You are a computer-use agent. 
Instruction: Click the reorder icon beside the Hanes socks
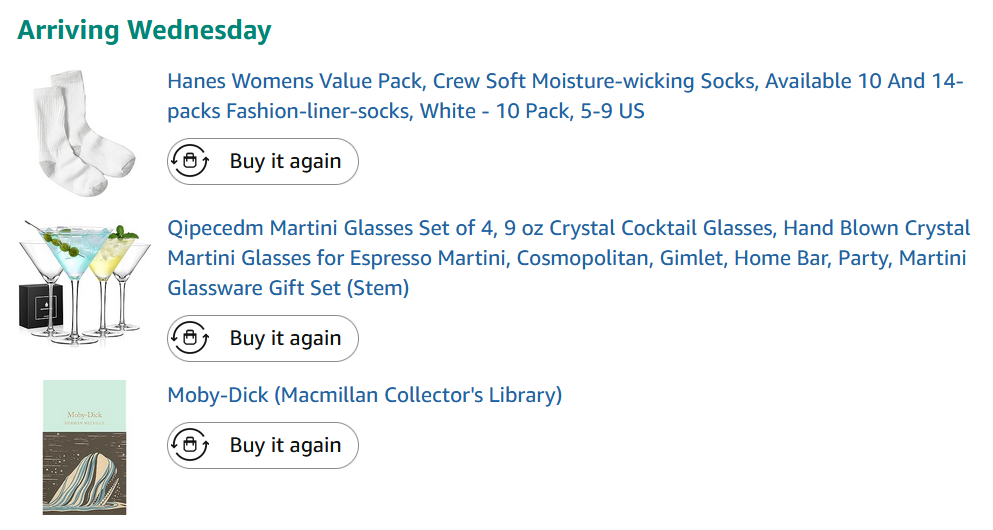189,161
